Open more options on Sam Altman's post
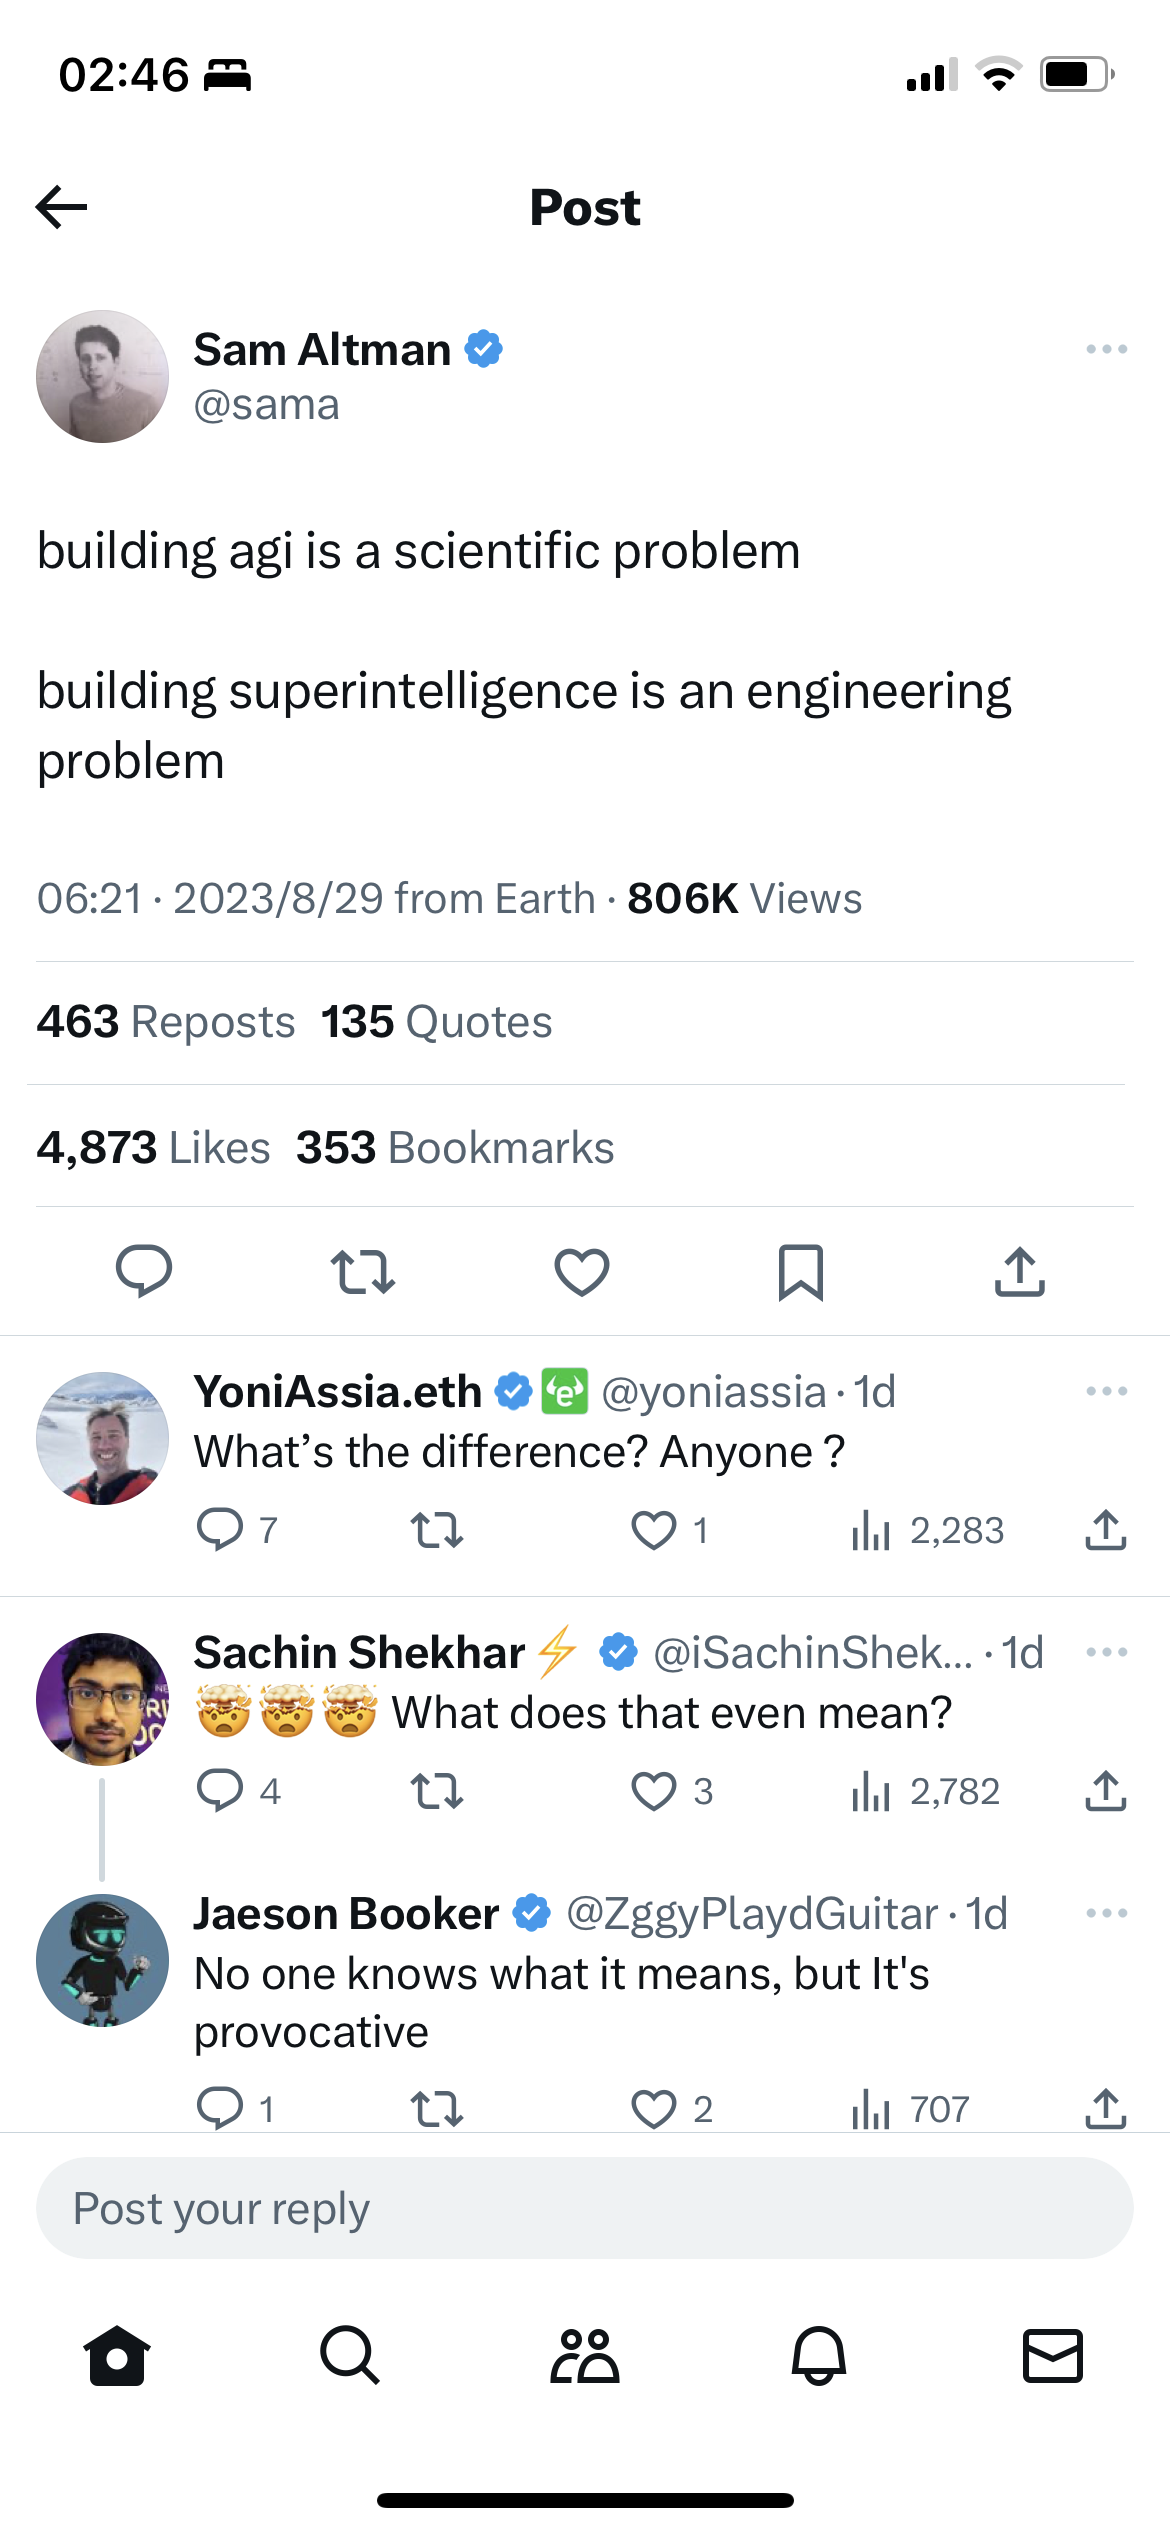 [1106, 349]
